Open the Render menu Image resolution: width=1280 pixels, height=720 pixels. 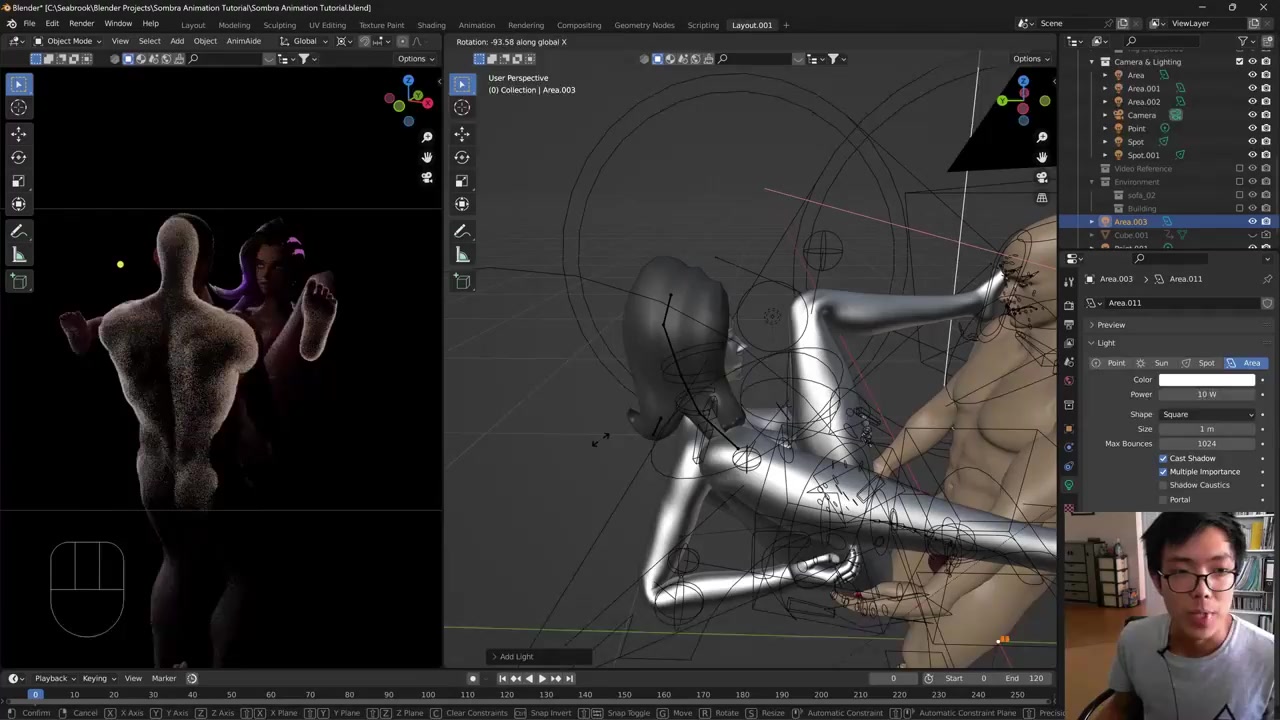tap(81, 24)
